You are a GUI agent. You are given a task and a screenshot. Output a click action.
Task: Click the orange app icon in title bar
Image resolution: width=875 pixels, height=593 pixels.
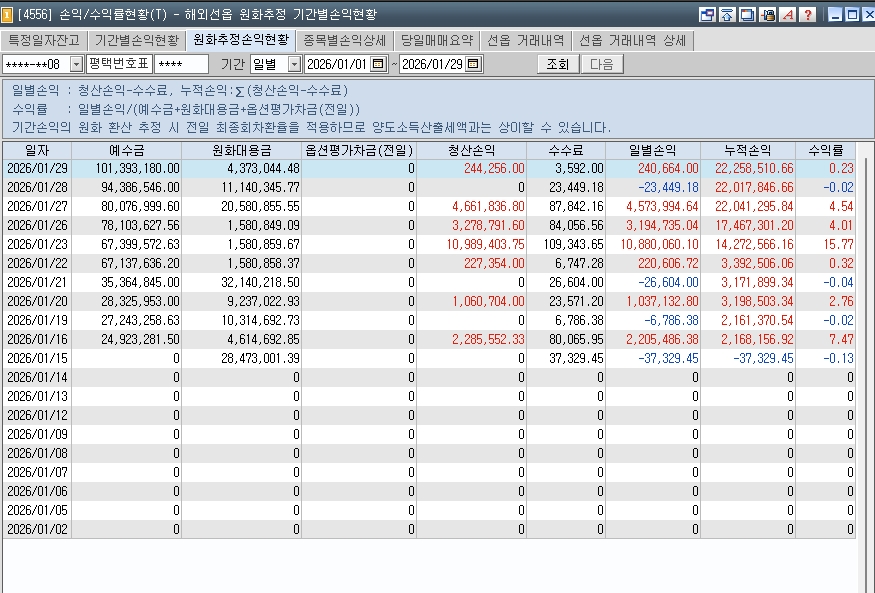pos(7,15)
